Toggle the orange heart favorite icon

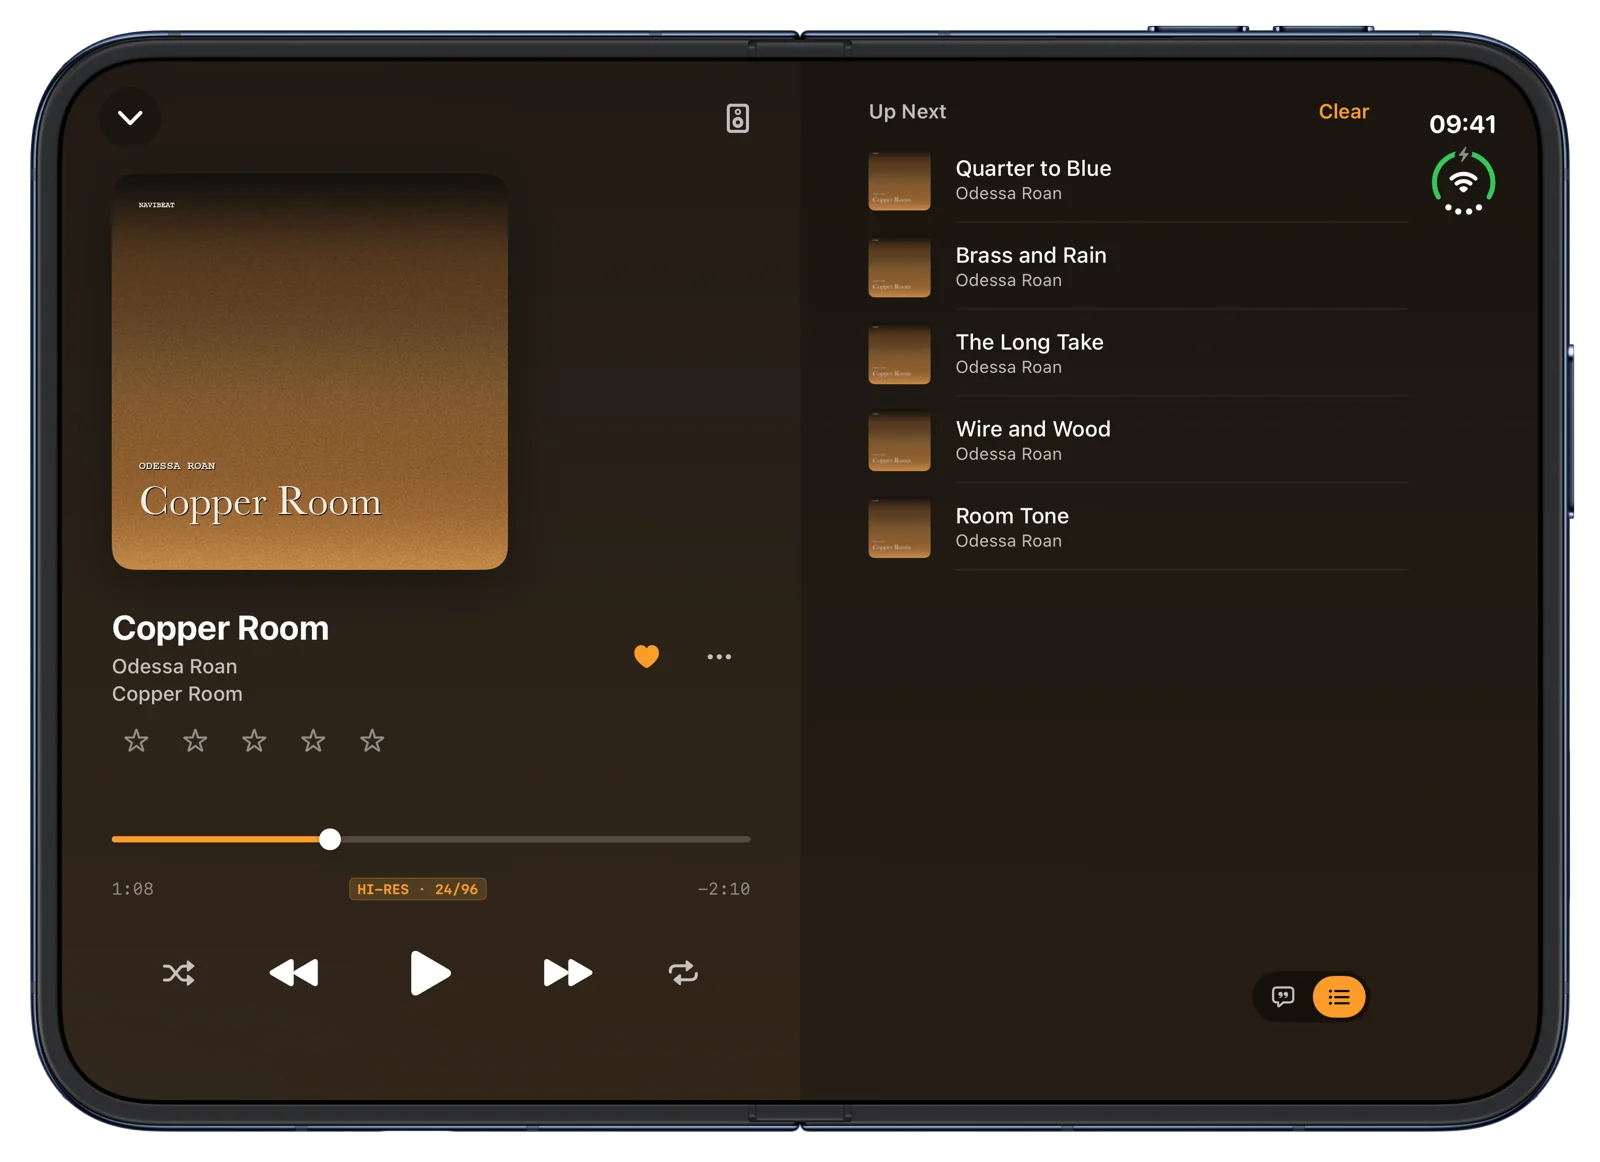pyautogui.click(x=647, y=656)
